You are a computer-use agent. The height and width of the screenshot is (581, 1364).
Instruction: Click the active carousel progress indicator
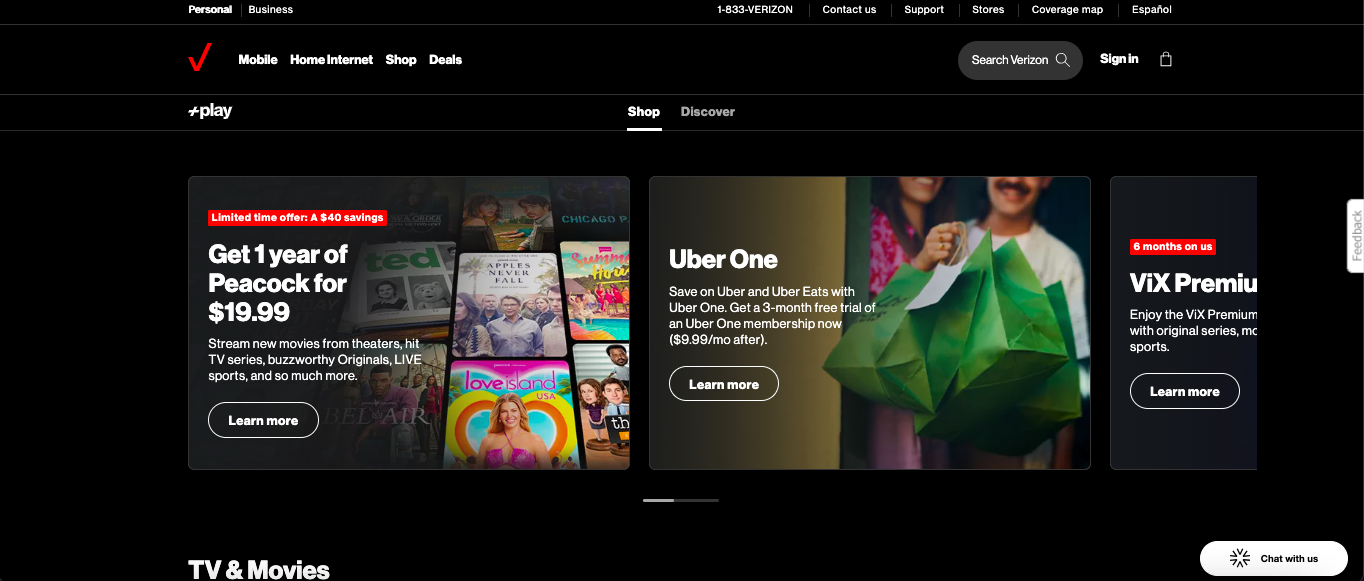pos(658,500)
